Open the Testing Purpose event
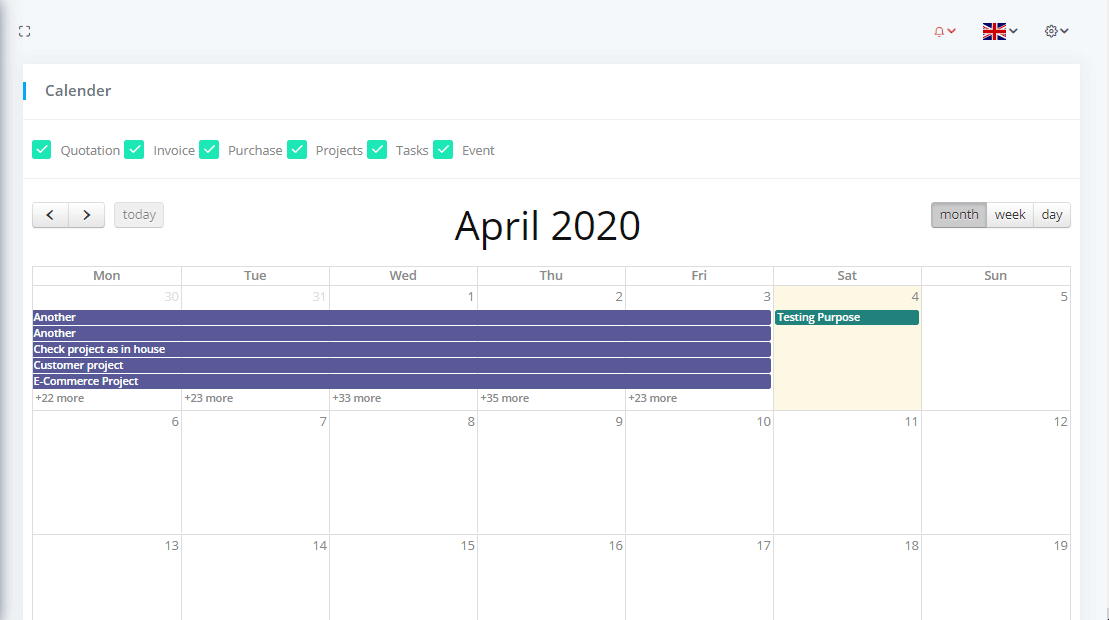The height and width of the screenshot is (620, 1109). pos(846,318)
